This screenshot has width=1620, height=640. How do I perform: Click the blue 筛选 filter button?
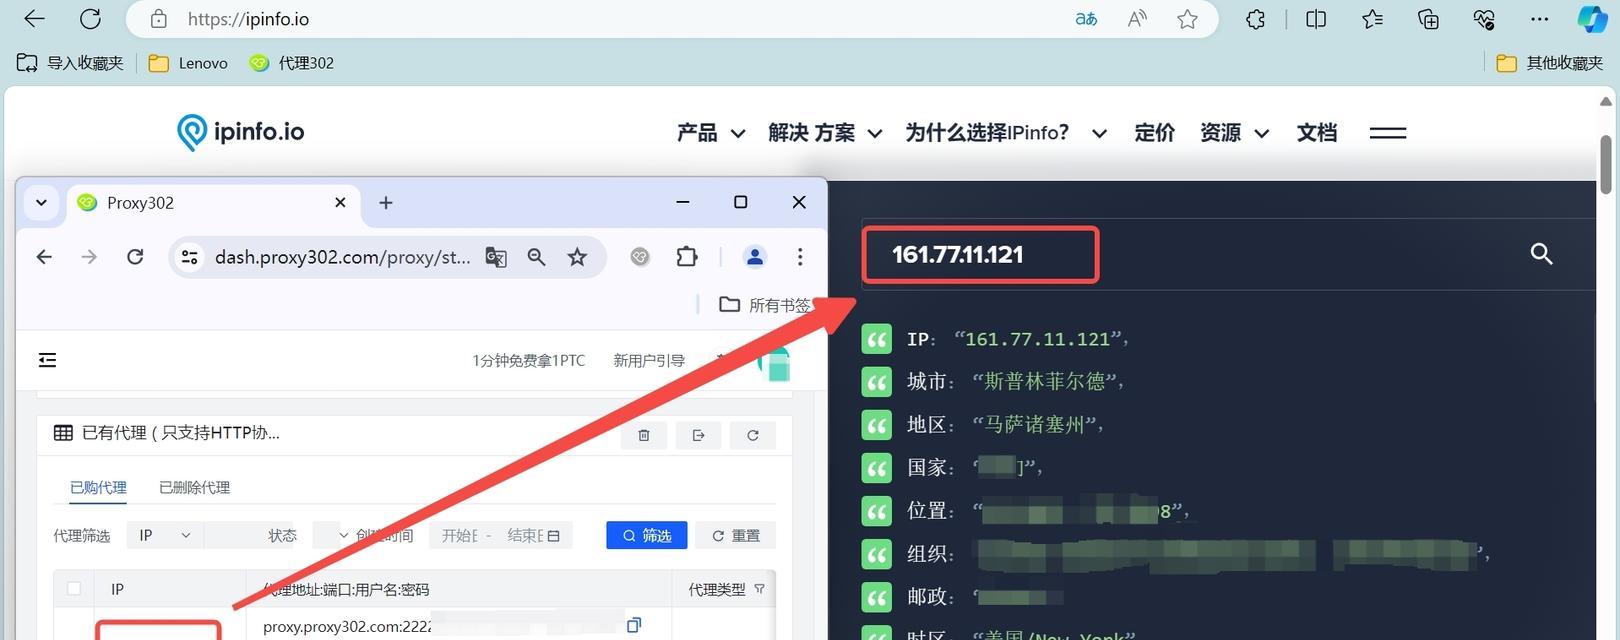646,536
